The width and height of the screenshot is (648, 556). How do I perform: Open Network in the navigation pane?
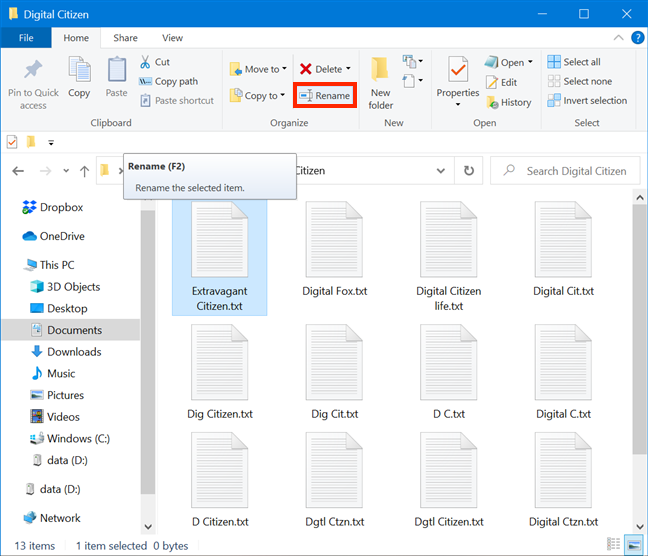point(52,518)
